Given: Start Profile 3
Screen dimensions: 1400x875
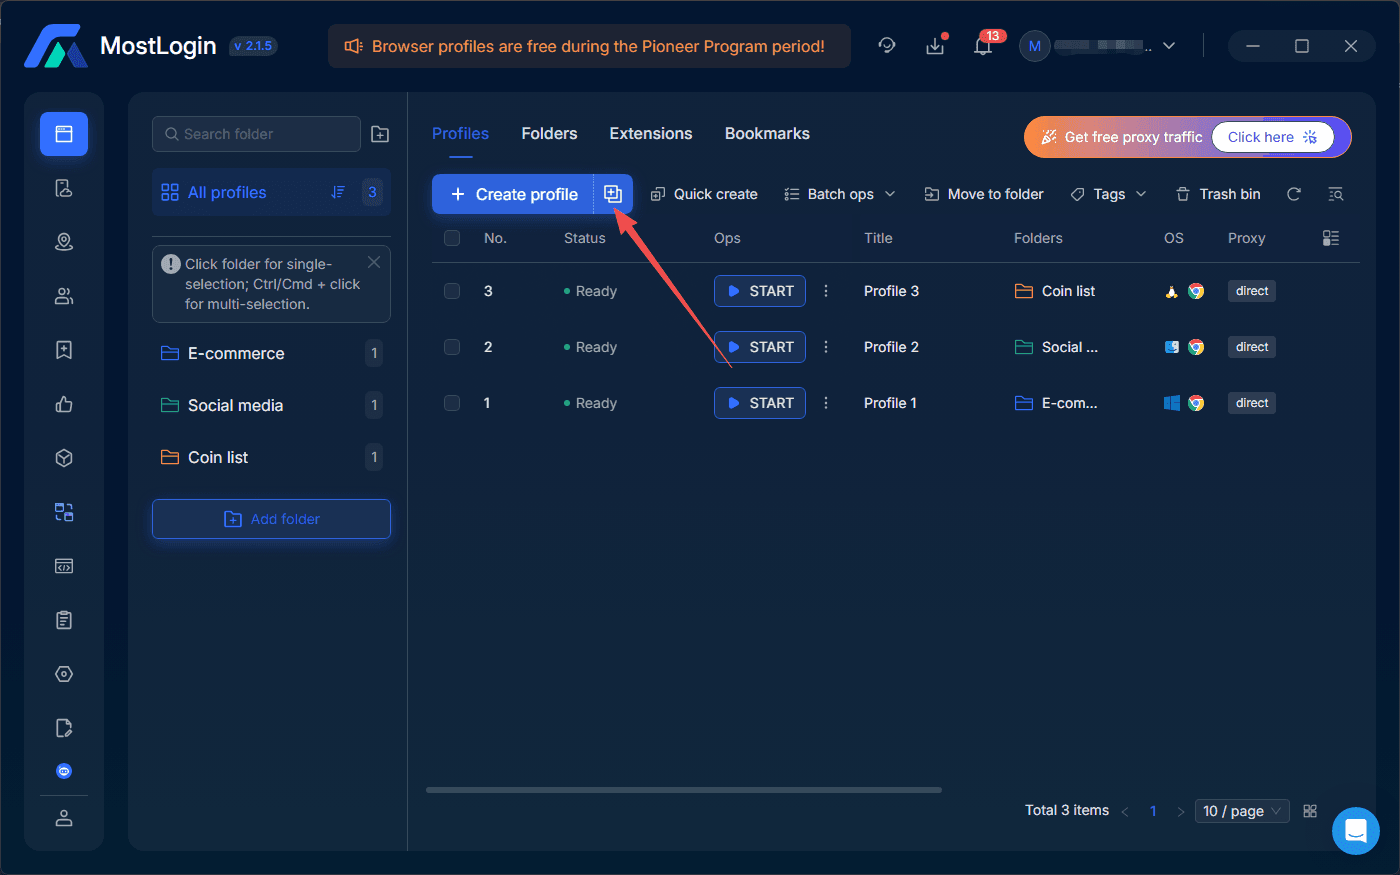Looking at the screenshot, I should [760, 291].
